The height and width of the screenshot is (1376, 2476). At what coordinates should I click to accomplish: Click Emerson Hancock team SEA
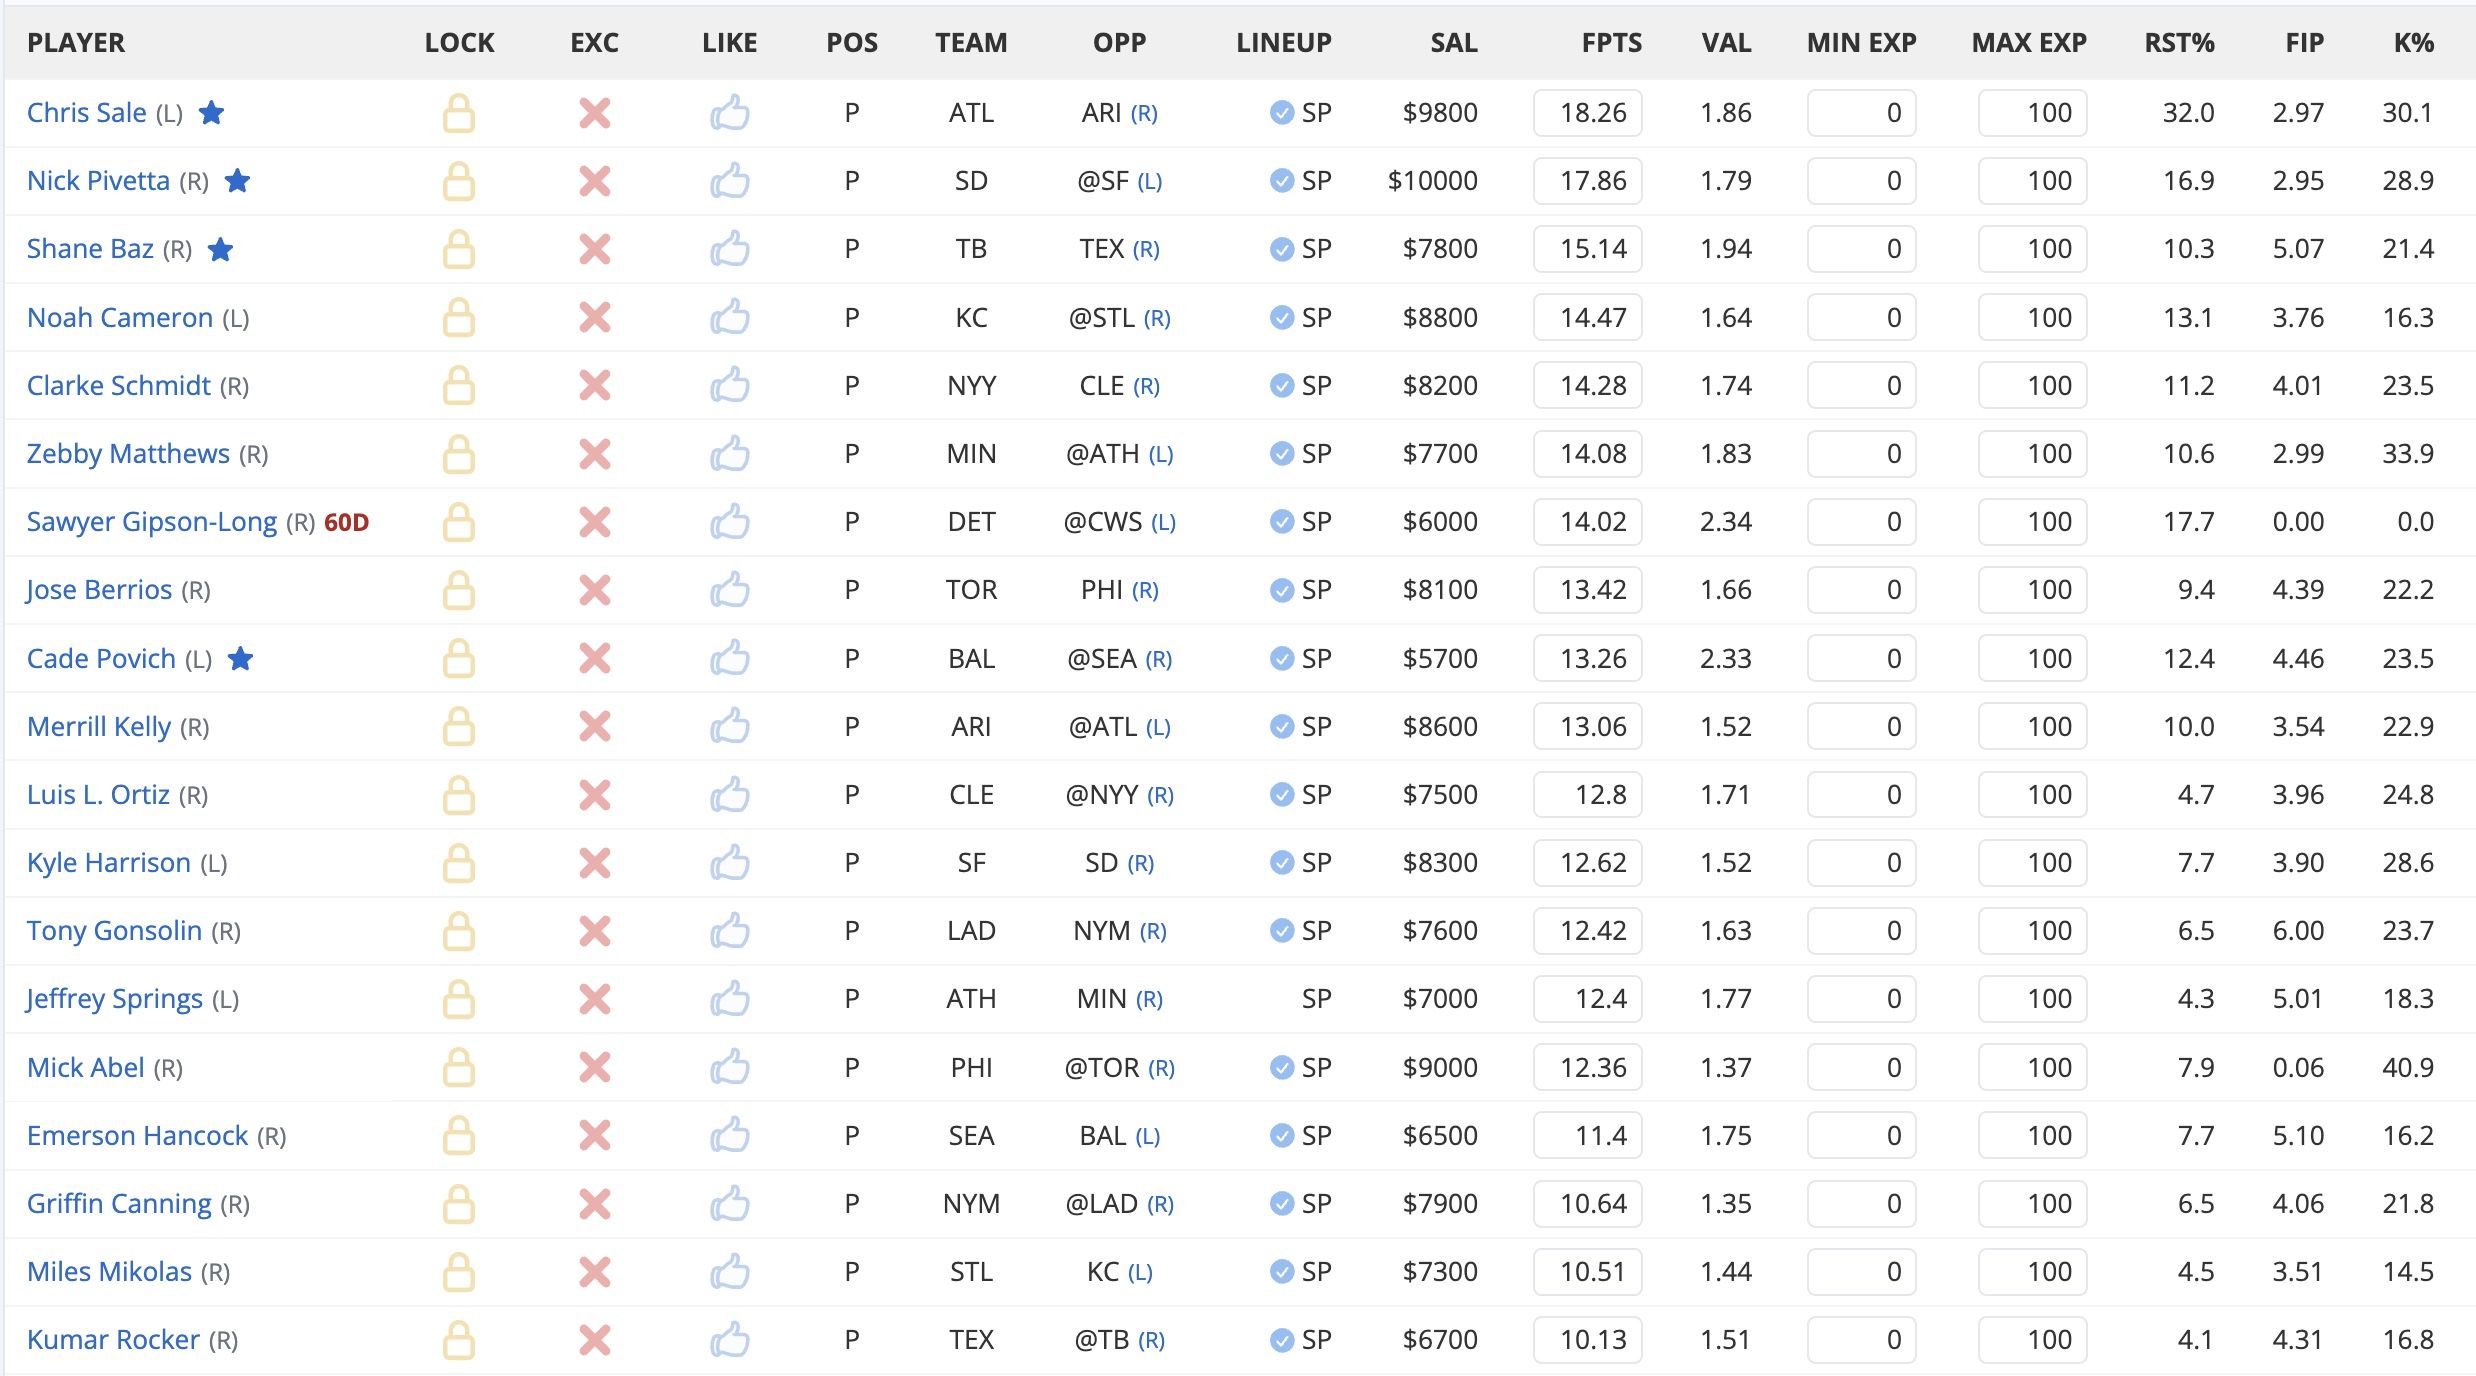[971, 1136]
